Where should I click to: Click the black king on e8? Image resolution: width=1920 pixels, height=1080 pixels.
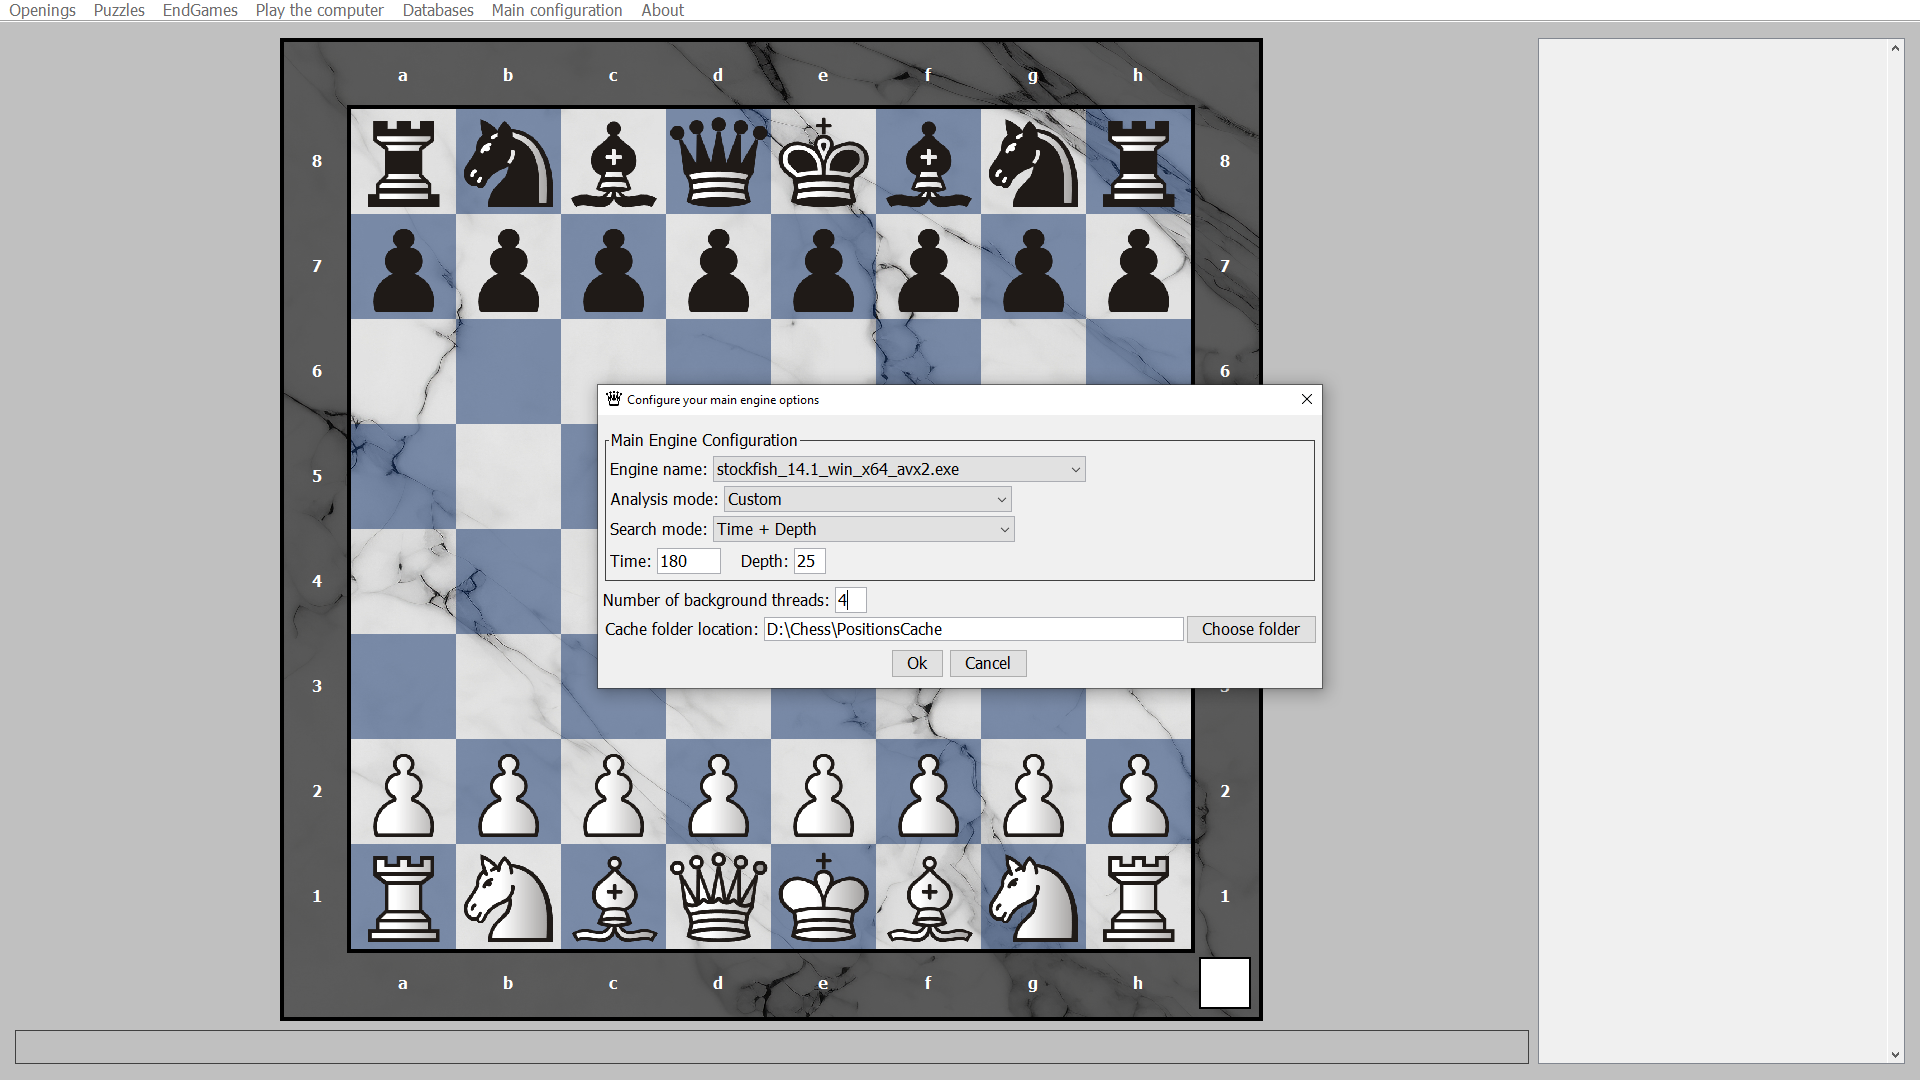click(822, 161)
